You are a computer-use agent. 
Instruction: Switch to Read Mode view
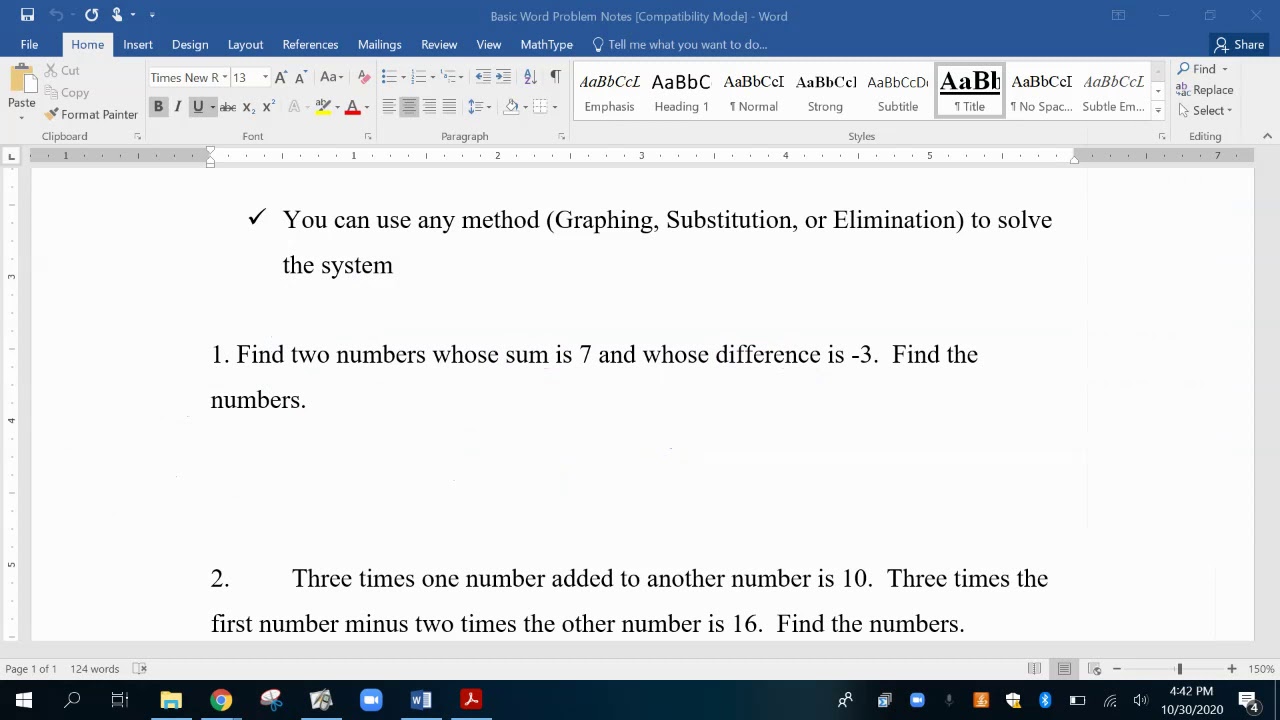(x=1035, y=669)
